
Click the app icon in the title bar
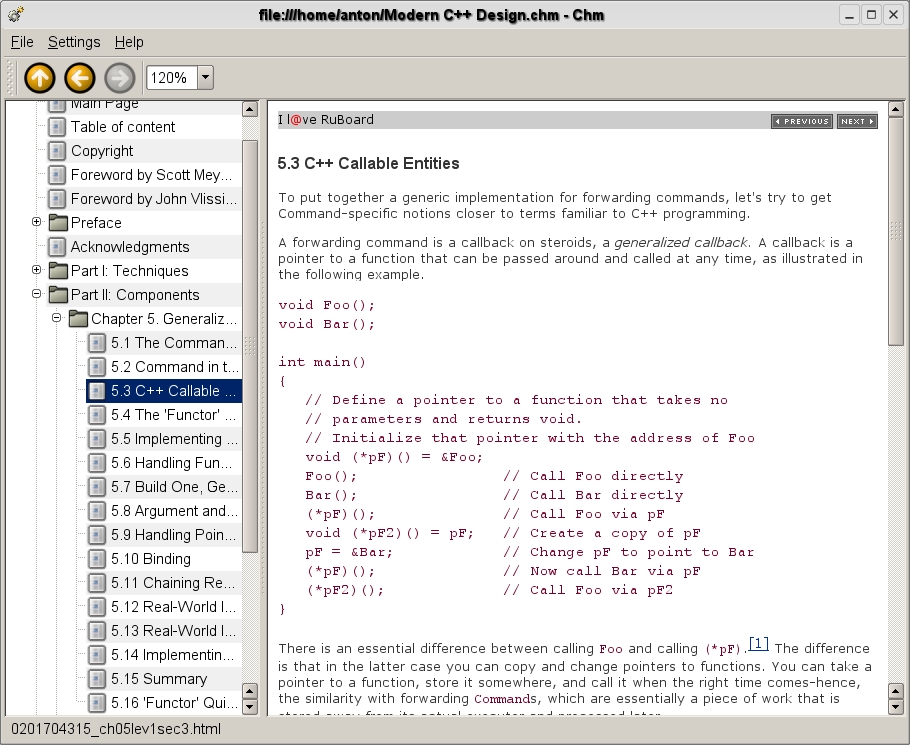16,14
